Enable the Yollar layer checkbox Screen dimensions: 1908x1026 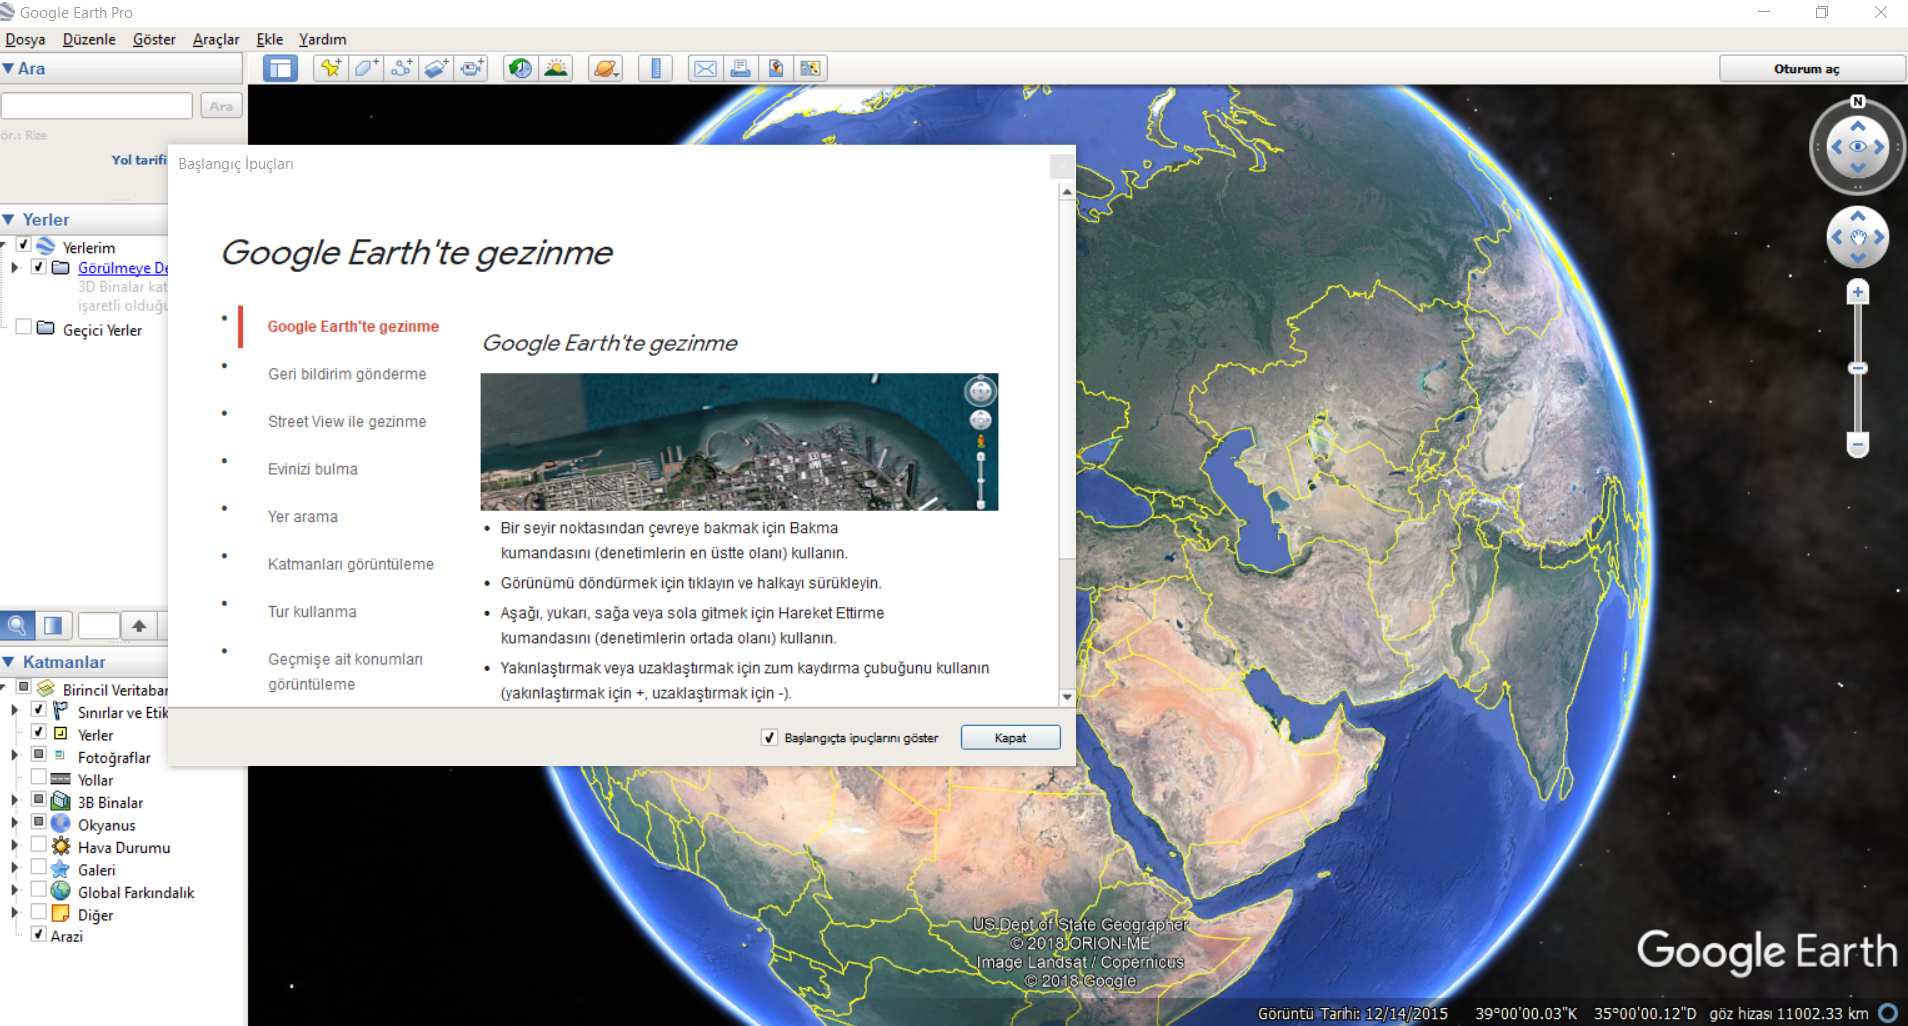click(39, 777)
